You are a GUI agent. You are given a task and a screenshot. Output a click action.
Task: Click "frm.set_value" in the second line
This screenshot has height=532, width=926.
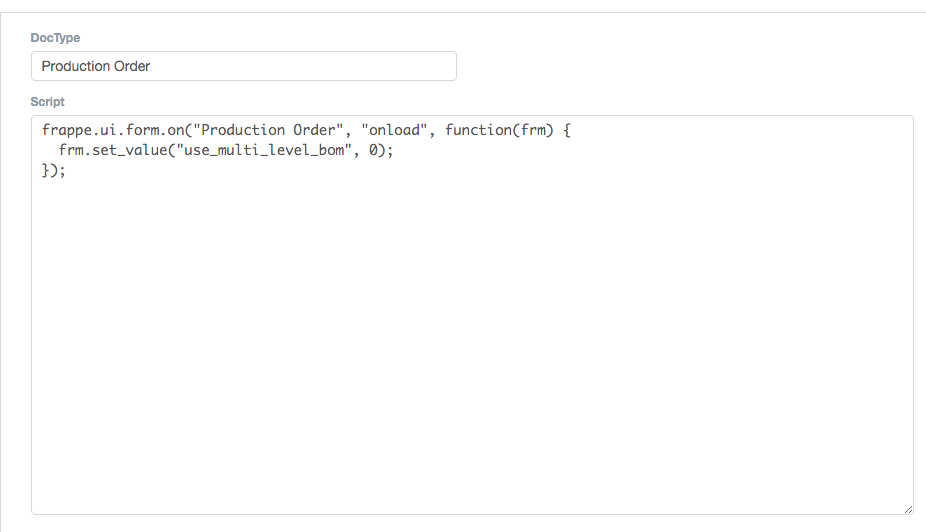[113, 150]
